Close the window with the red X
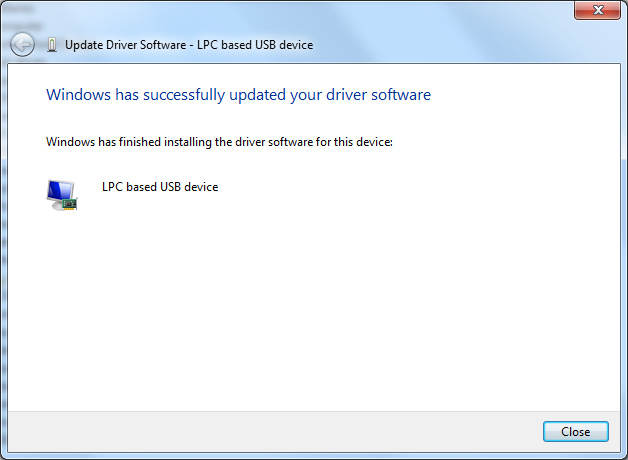The image size is (628, 460). tap(598, 10)
